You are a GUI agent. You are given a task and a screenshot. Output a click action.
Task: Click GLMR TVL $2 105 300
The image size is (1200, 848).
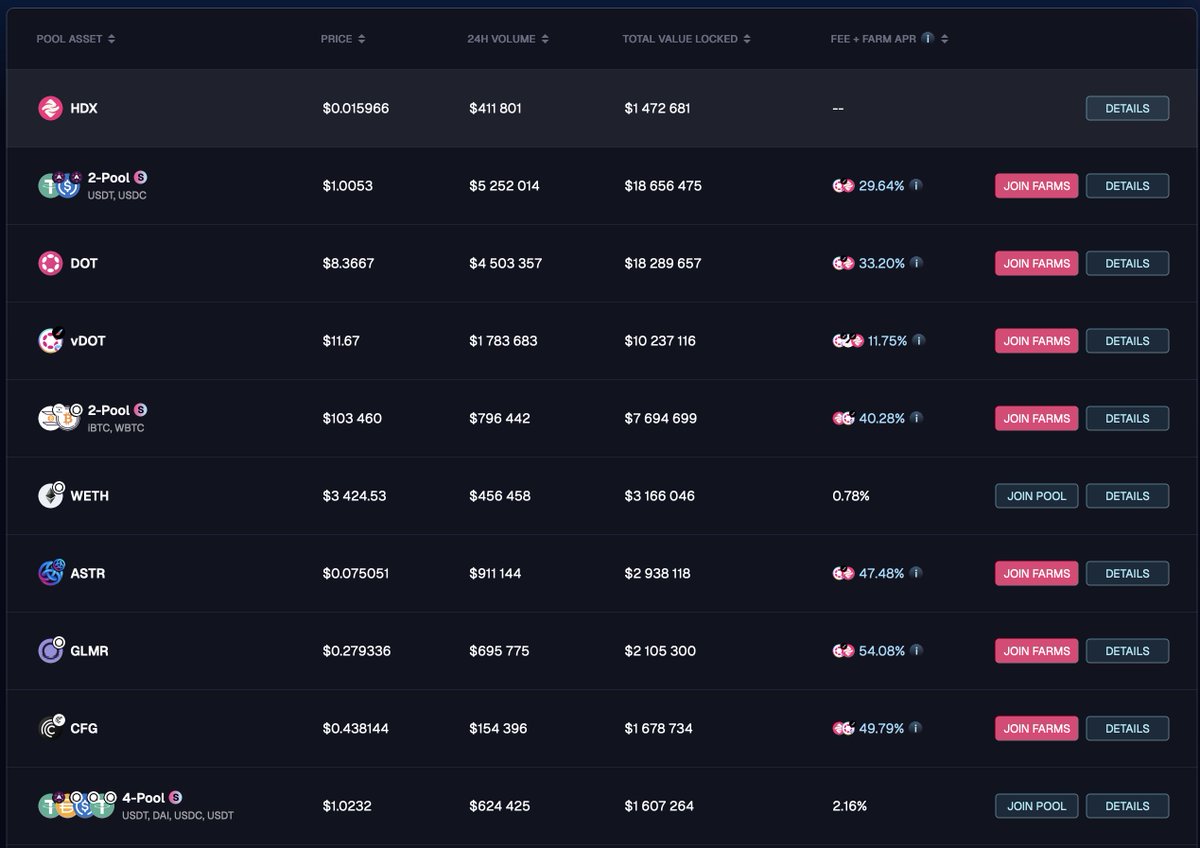coord(660,651)
